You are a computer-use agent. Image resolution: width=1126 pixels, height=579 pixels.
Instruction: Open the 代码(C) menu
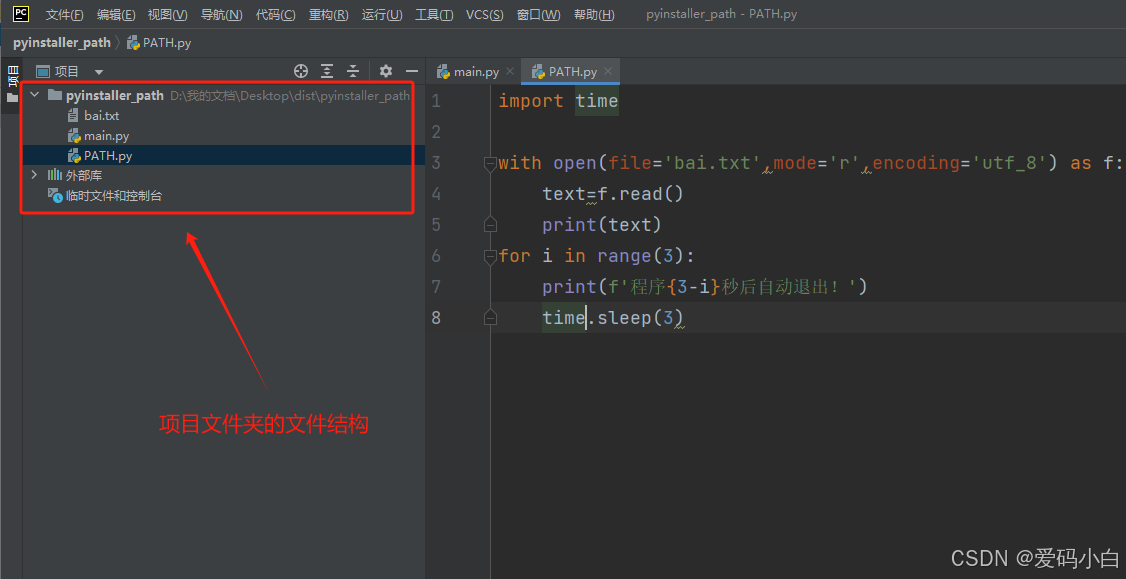point(276,14)
